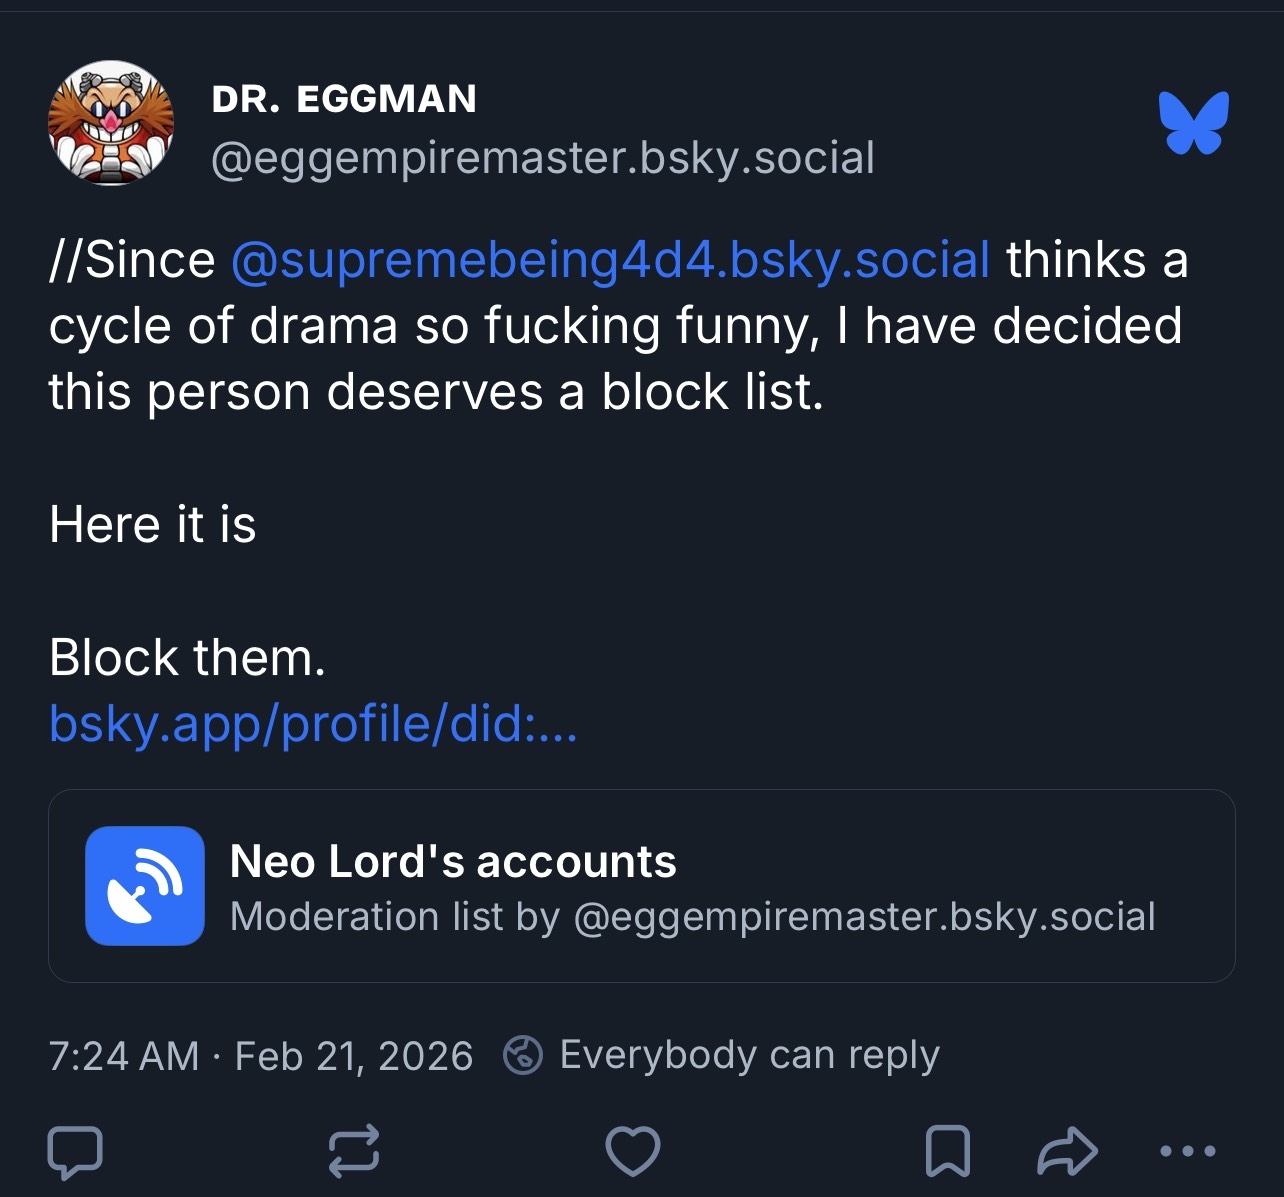
Task: Open the three-dot more options menu
Action: (x=1187, y=1151)
